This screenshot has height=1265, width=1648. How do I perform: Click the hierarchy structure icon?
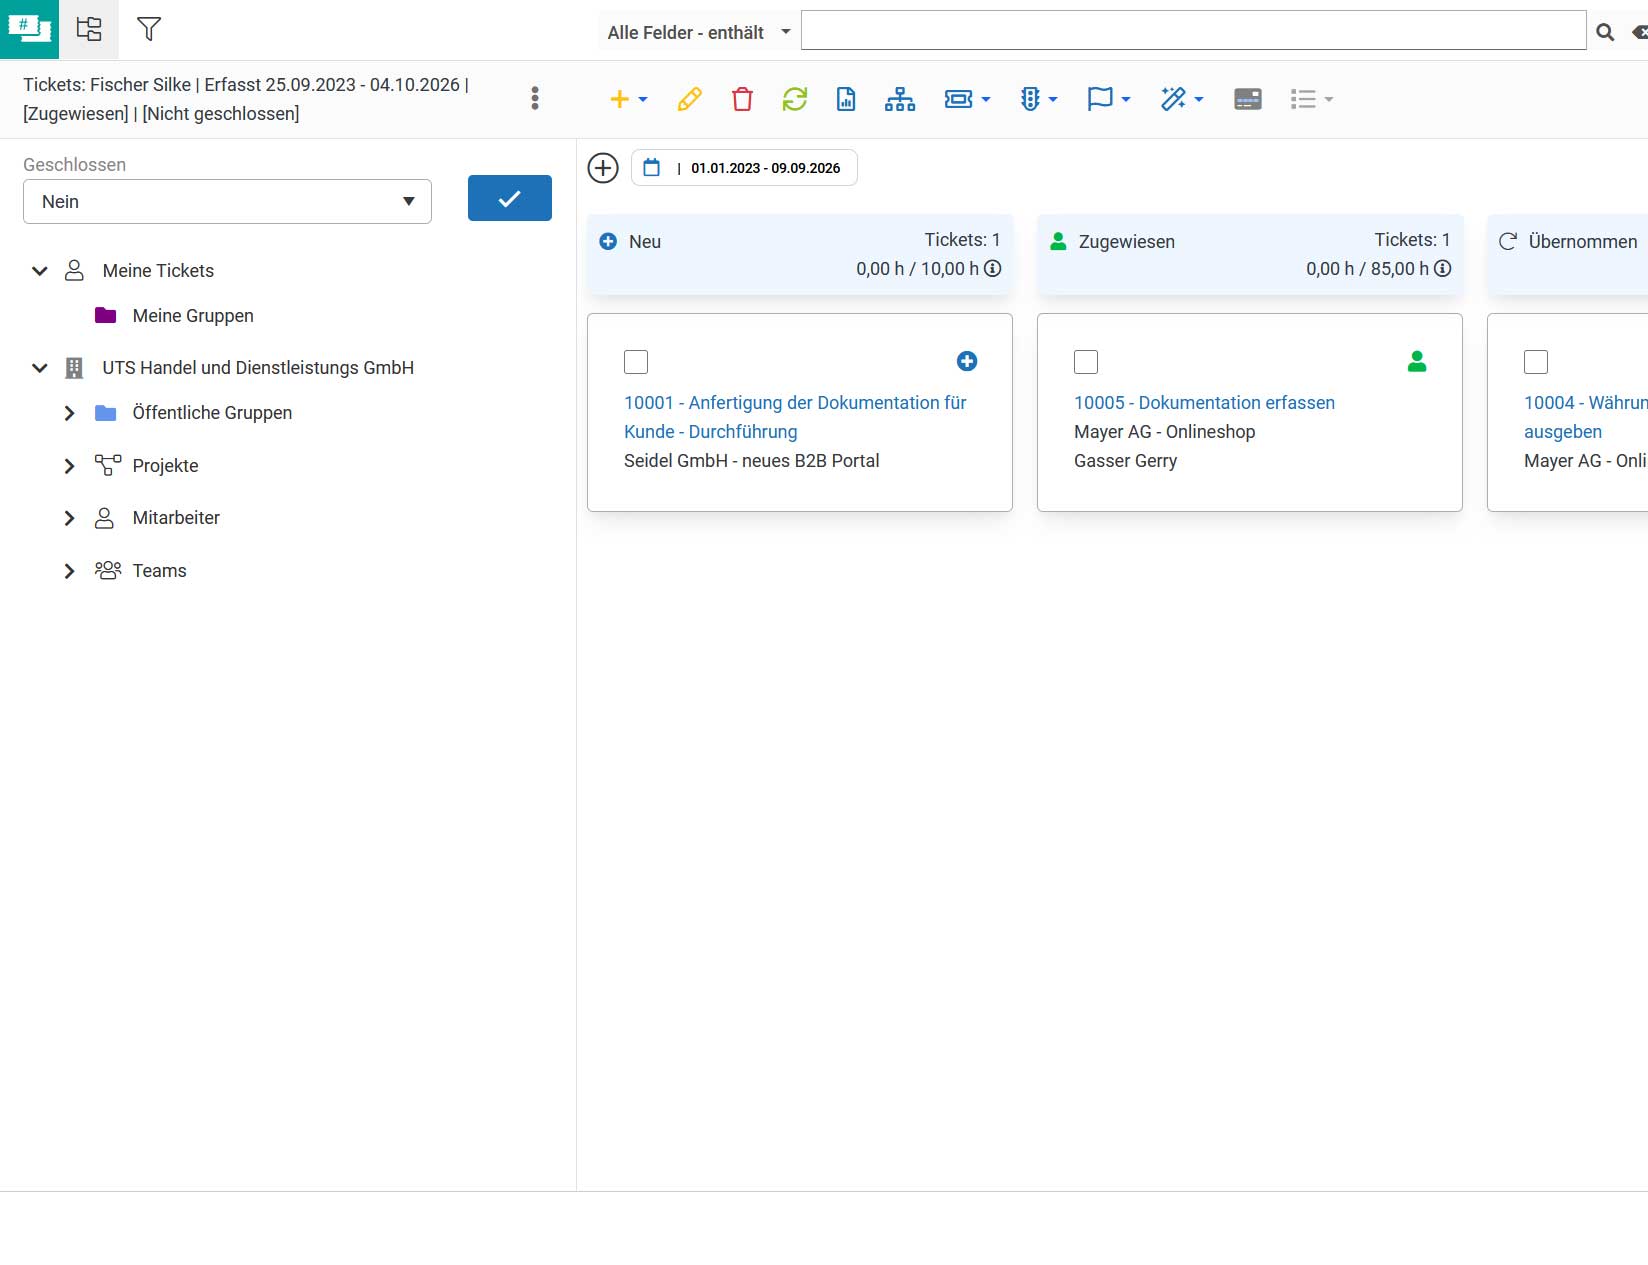coord(900,99)
